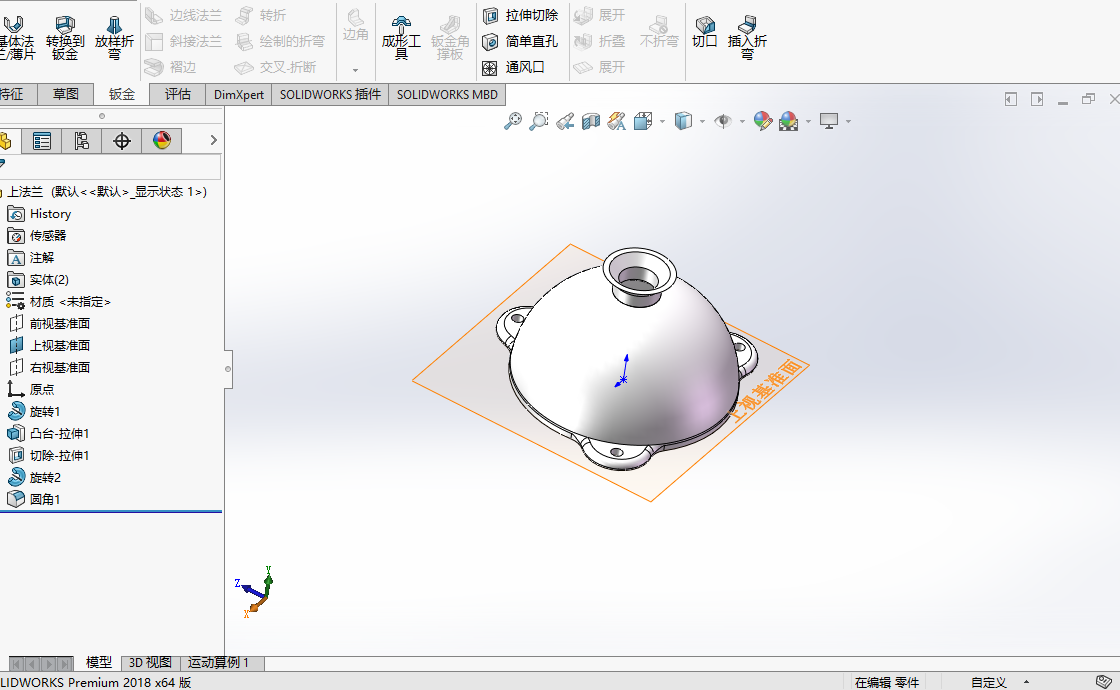
Task: Click the status bar tag icon
Action: [x=1104, y=682]
